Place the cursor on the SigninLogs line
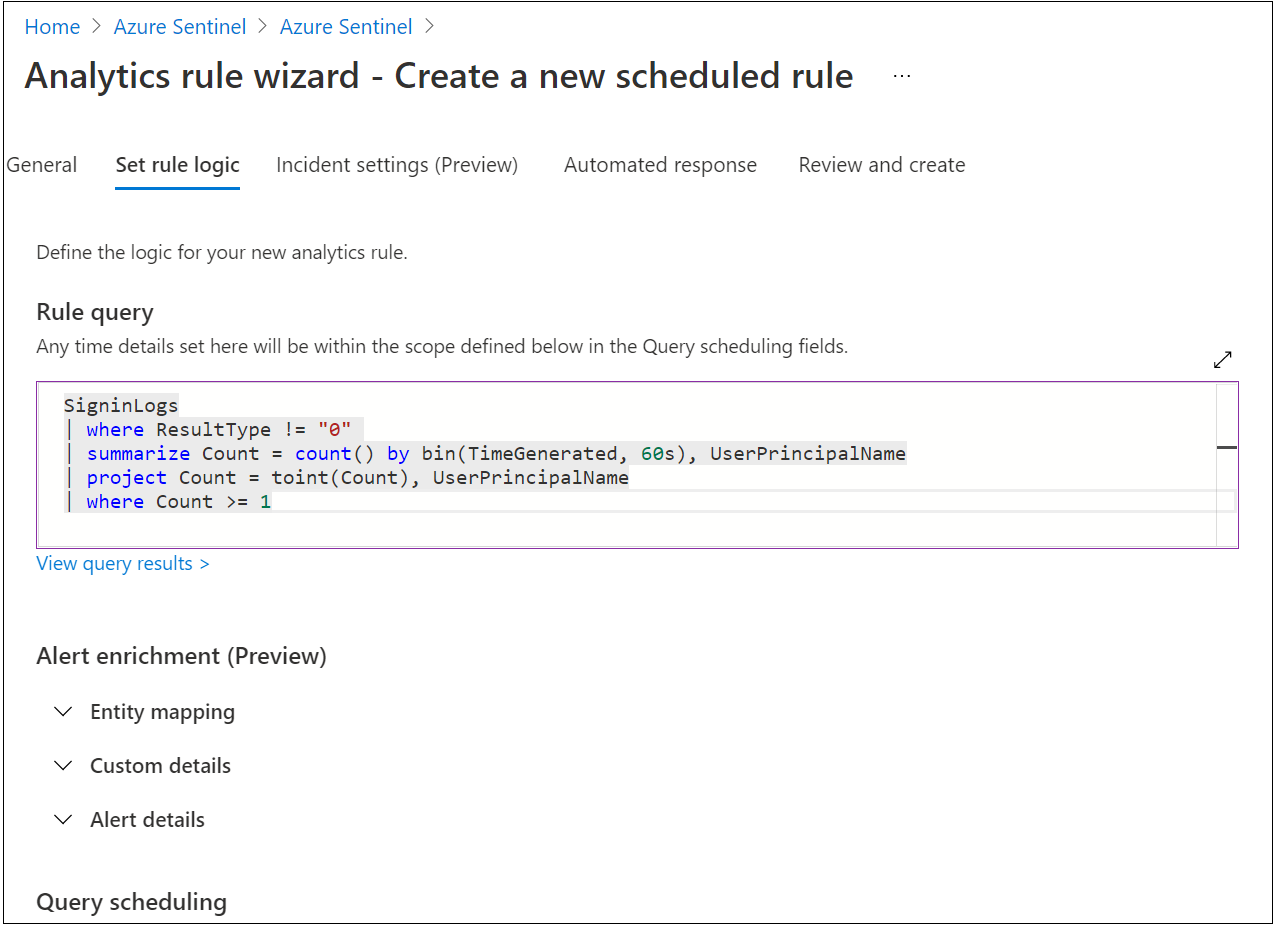The height and width of the screenshot is (928, 1275). pos(120,405)
